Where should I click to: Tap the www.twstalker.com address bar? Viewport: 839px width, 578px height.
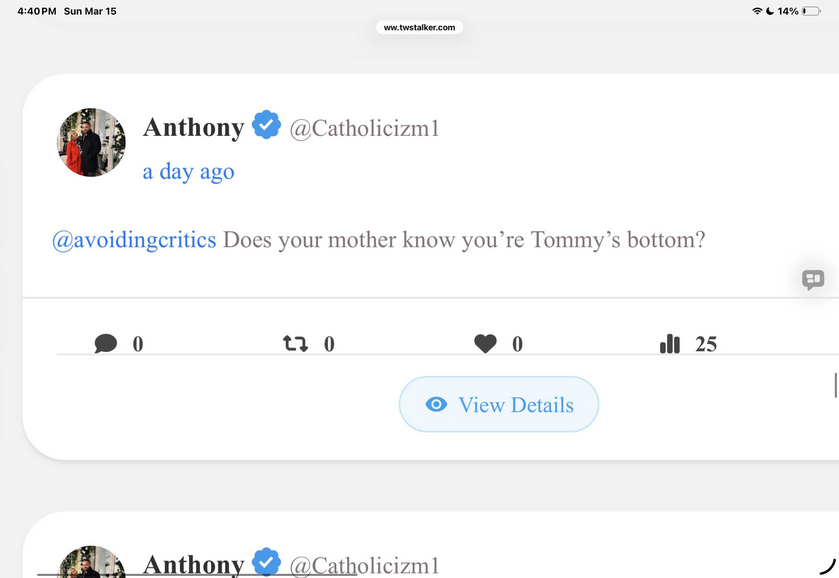point(419,28)
